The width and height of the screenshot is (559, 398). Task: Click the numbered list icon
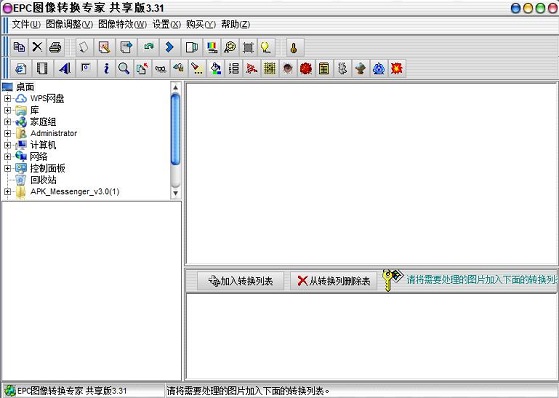(x=234, y=68)
